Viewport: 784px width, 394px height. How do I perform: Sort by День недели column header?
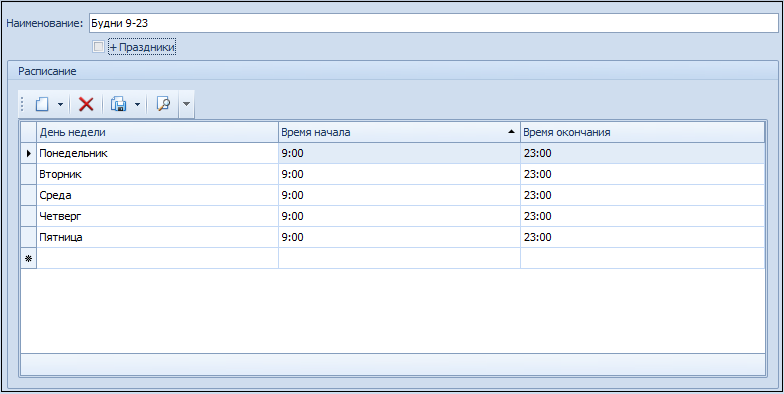158,132
